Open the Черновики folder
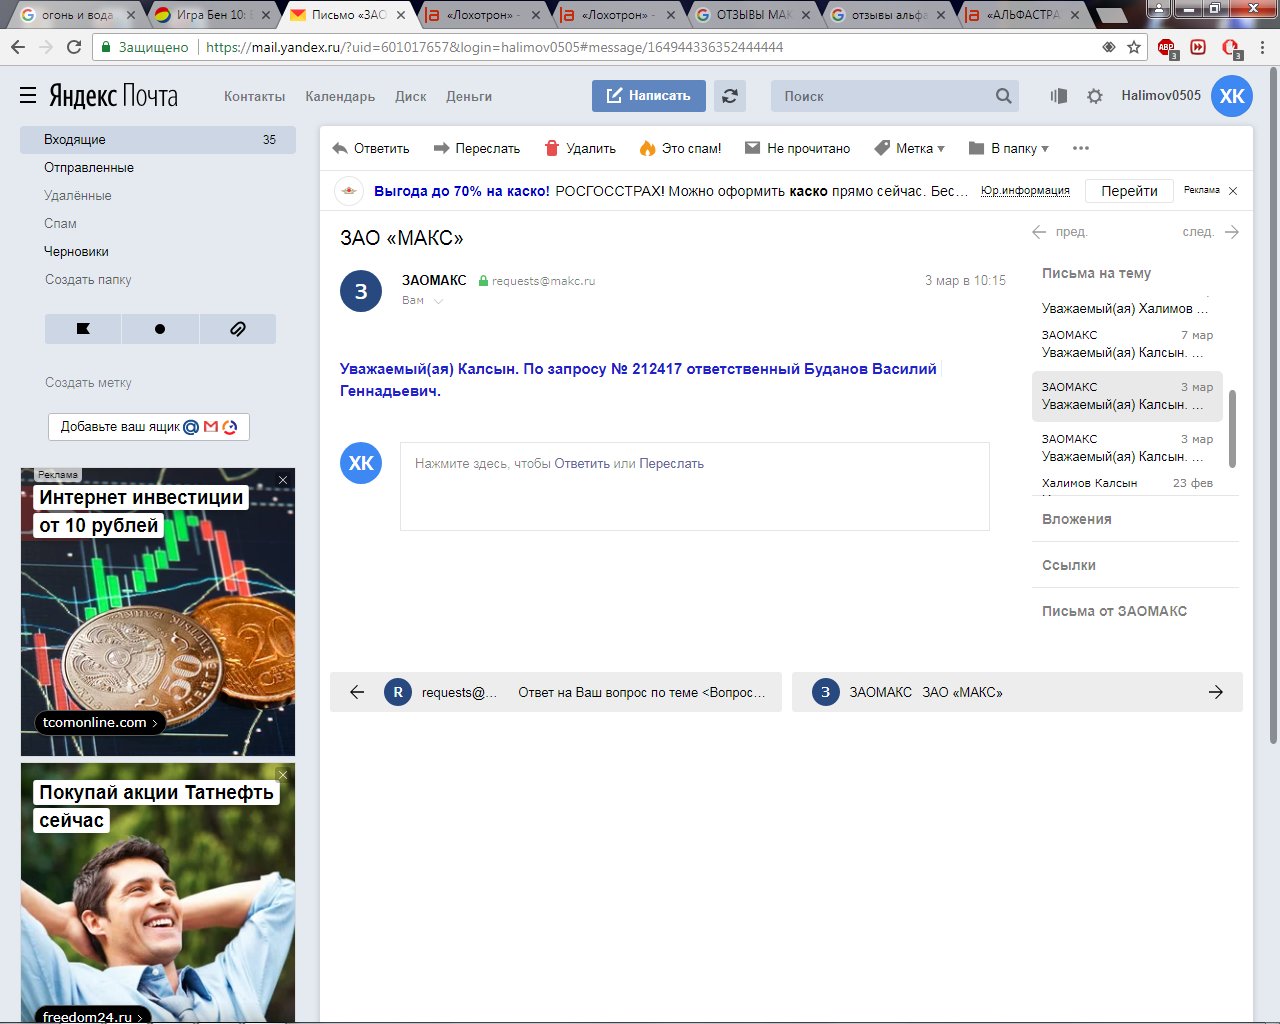1280x1024 pixels. tap(76, 251)
